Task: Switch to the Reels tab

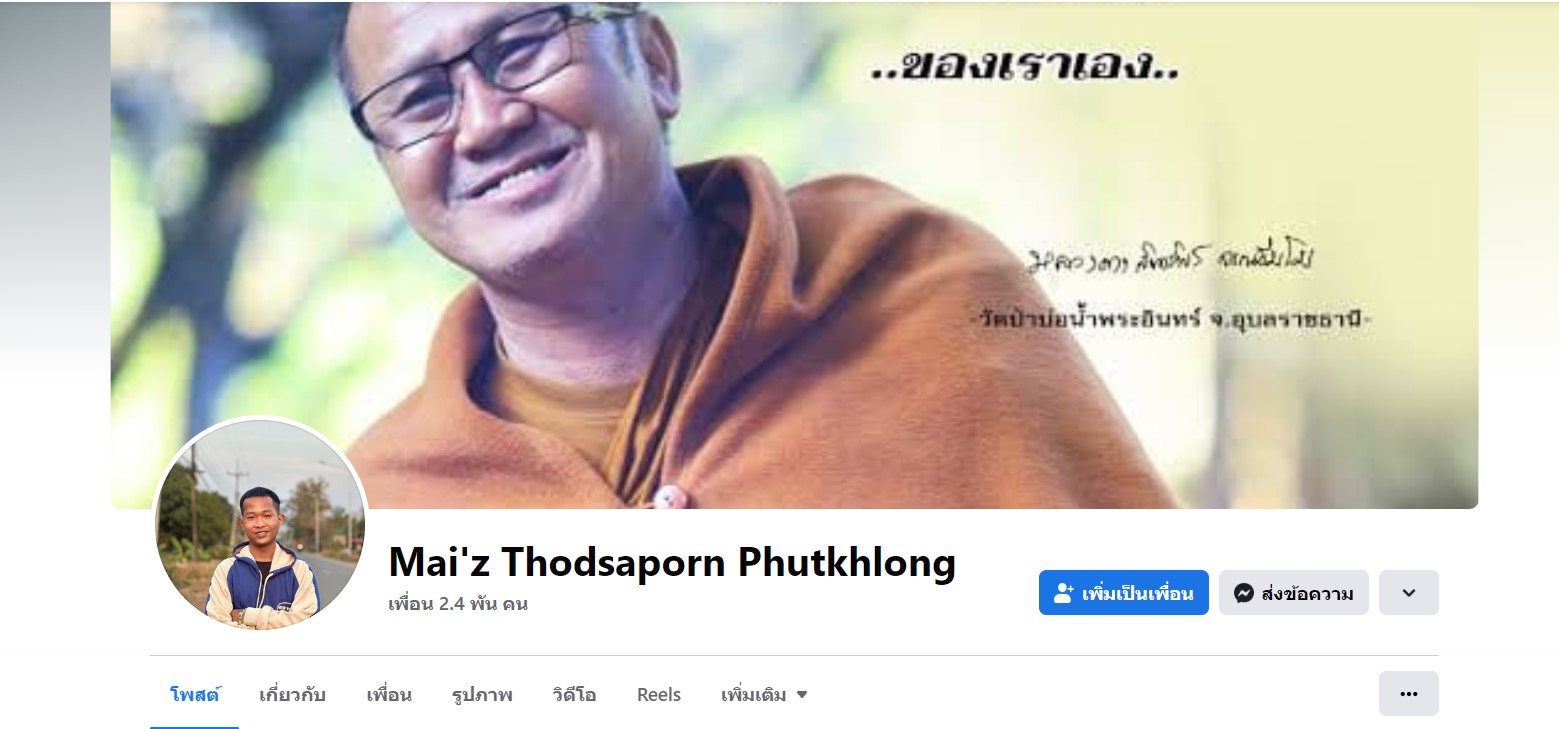Action: pyautogui.click(x=659, y=694)
